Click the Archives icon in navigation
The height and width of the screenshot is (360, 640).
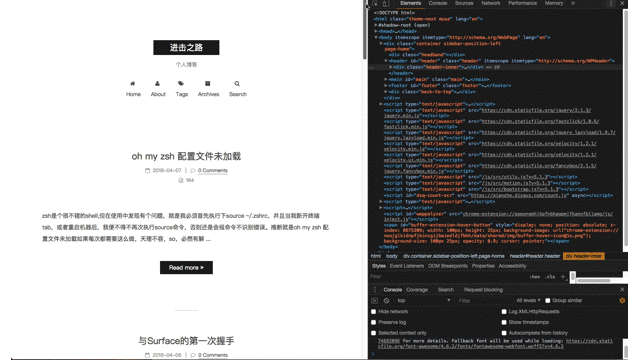tap(208, 83)
